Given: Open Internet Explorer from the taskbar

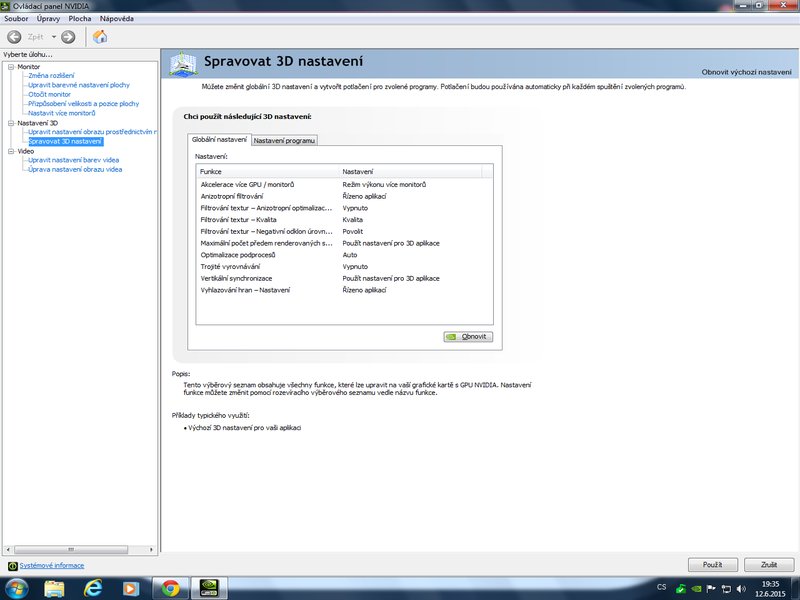Looking at the screenshot, I should coord(93,587).
